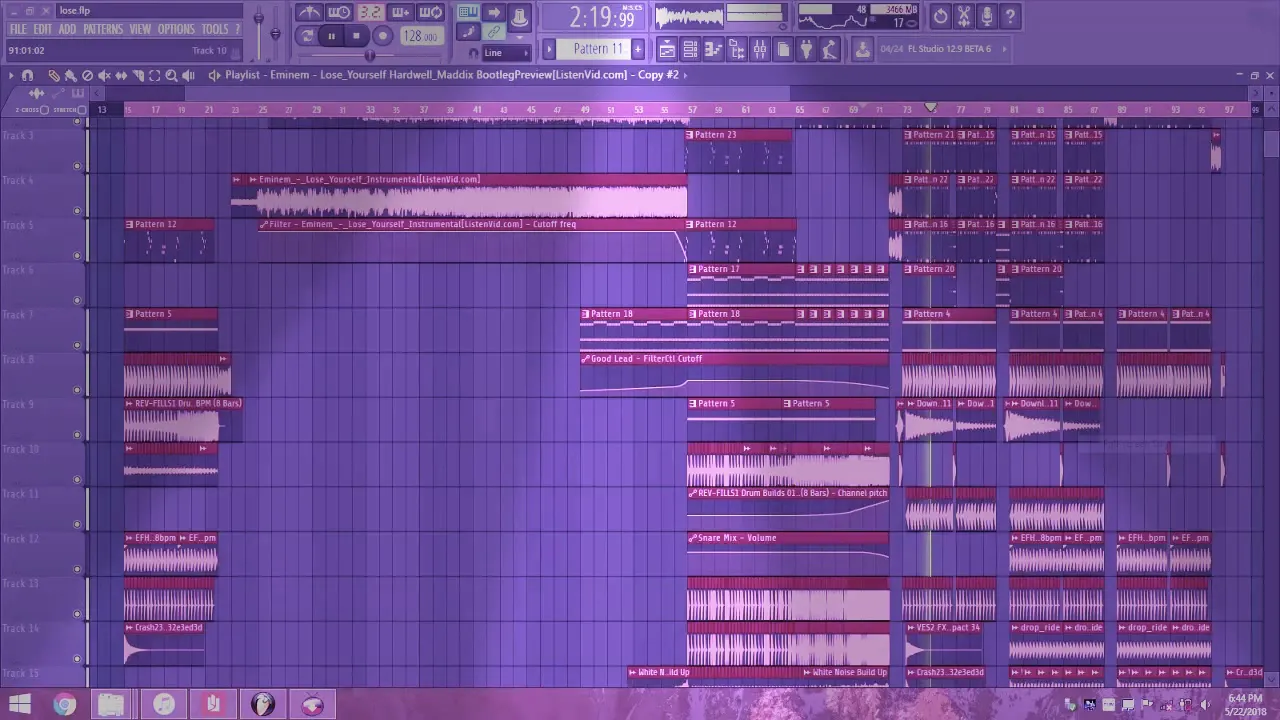Open the PATTERNS menu
Image resolution: width=1280 pixels, height=720 pixels.
[x=103, y=29]
